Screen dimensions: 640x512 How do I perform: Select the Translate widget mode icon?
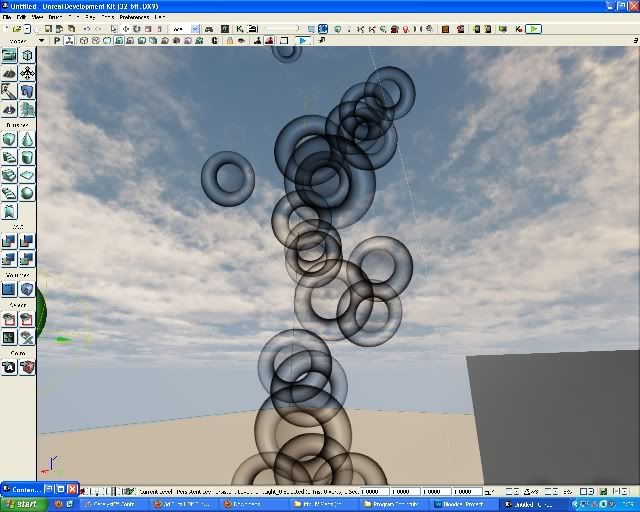point(126,29)
